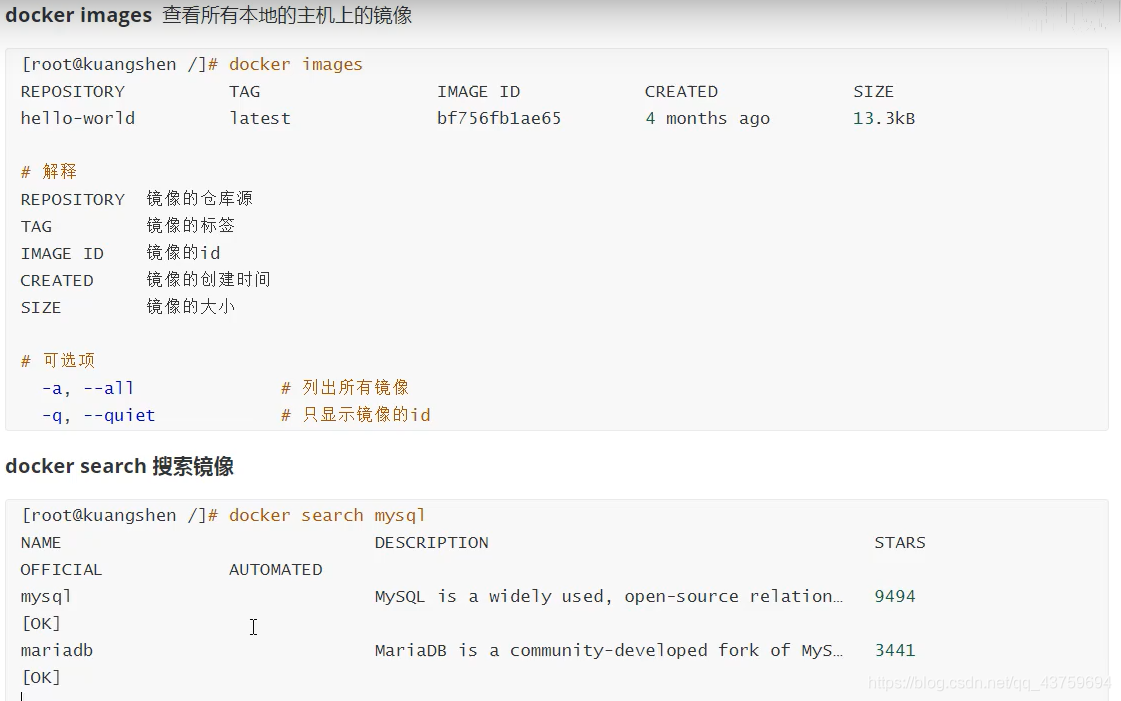1121x701 pixels.
Task: Click the 'docker images' command text
Action: [295, 64]
